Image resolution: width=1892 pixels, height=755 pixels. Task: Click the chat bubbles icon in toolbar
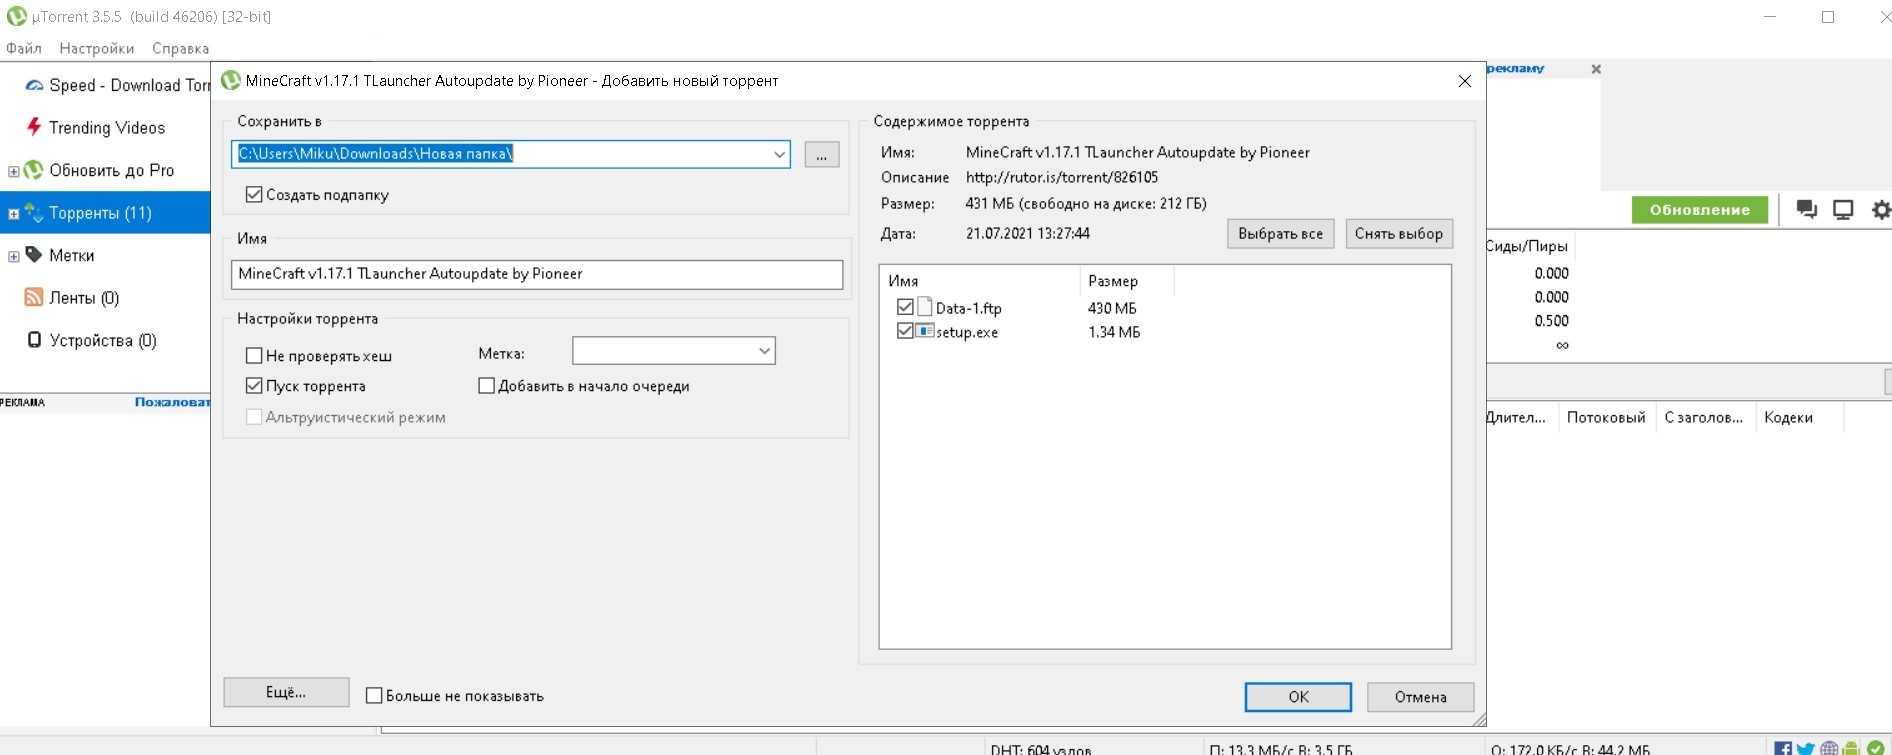[x=1806, y=210]
